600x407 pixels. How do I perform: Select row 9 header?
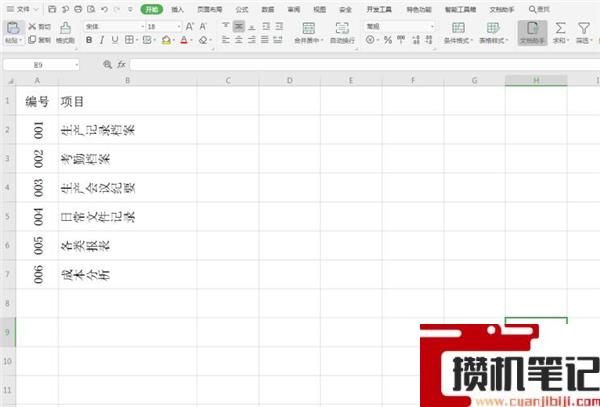[x=8, y=332]
